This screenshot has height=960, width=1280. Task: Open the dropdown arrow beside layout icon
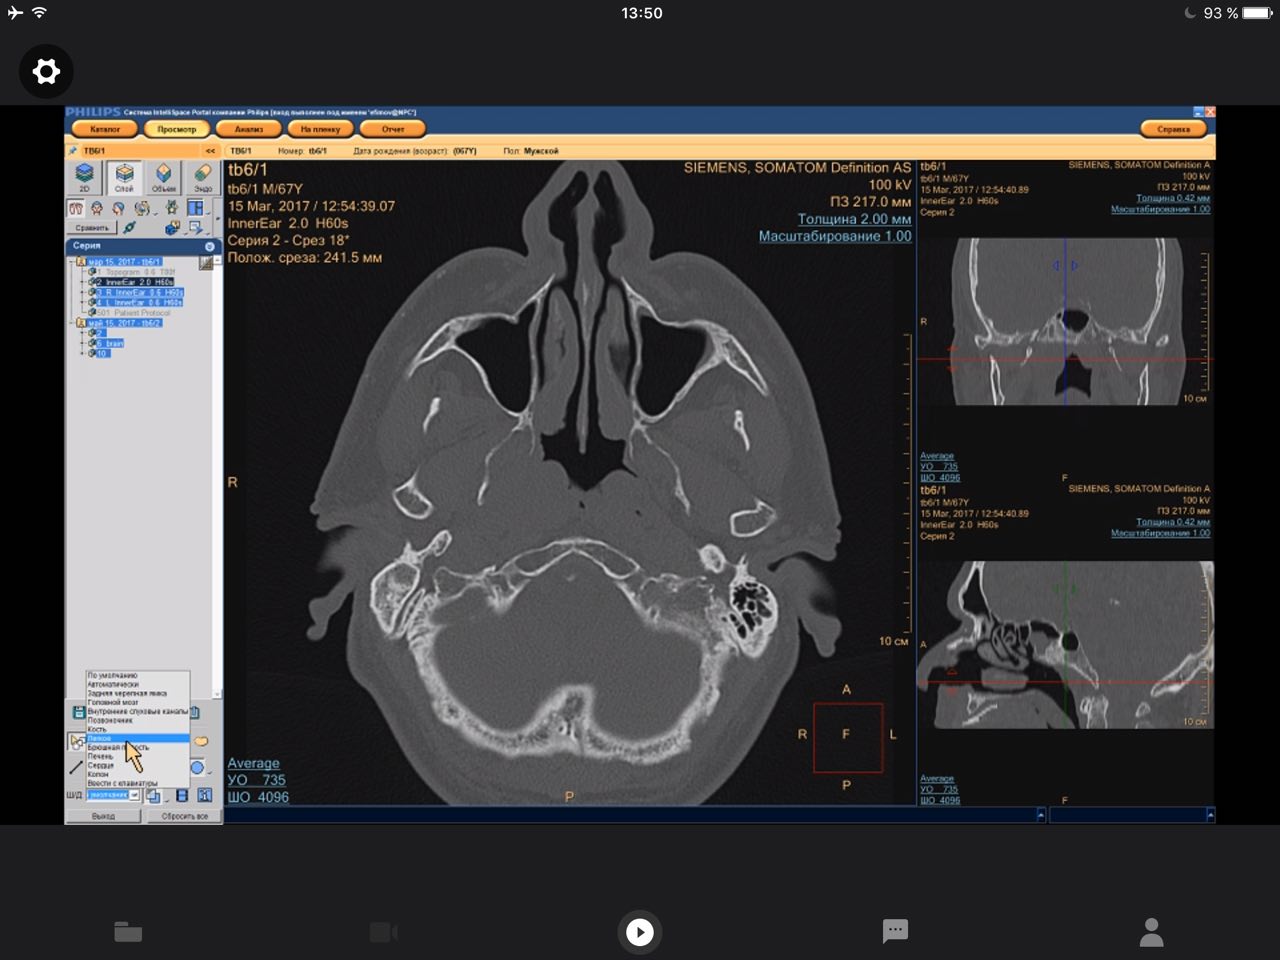[207, 214]
